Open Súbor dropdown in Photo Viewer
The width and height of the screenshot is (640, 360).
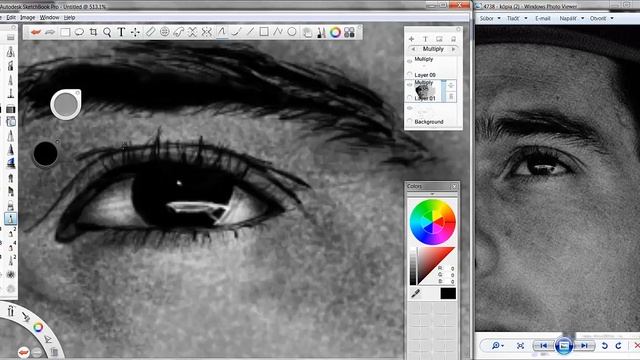click(490, 18)
